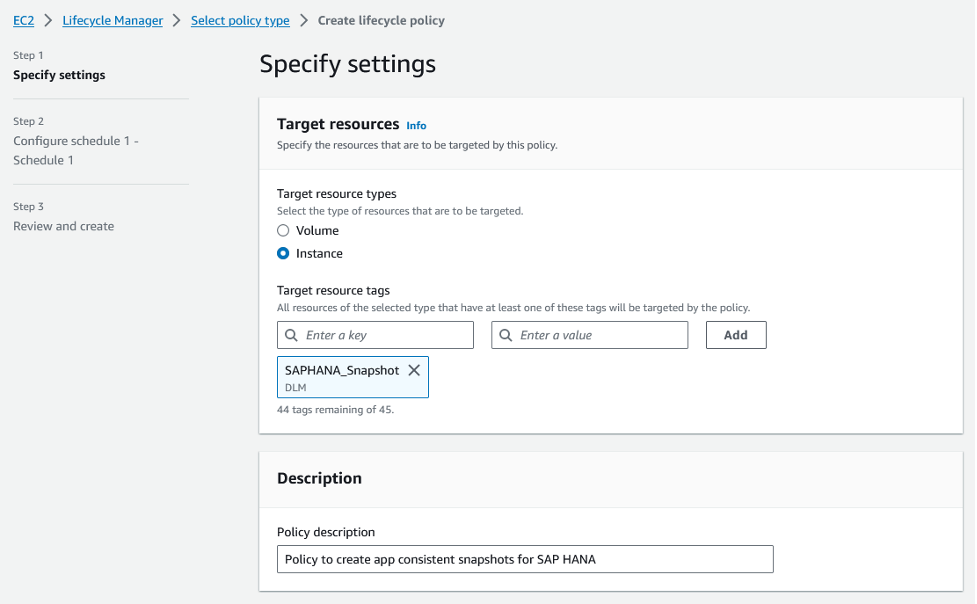Click Add to attach a new tag
The width and height of the screenshot is (977, 604).
coord(736,334)
